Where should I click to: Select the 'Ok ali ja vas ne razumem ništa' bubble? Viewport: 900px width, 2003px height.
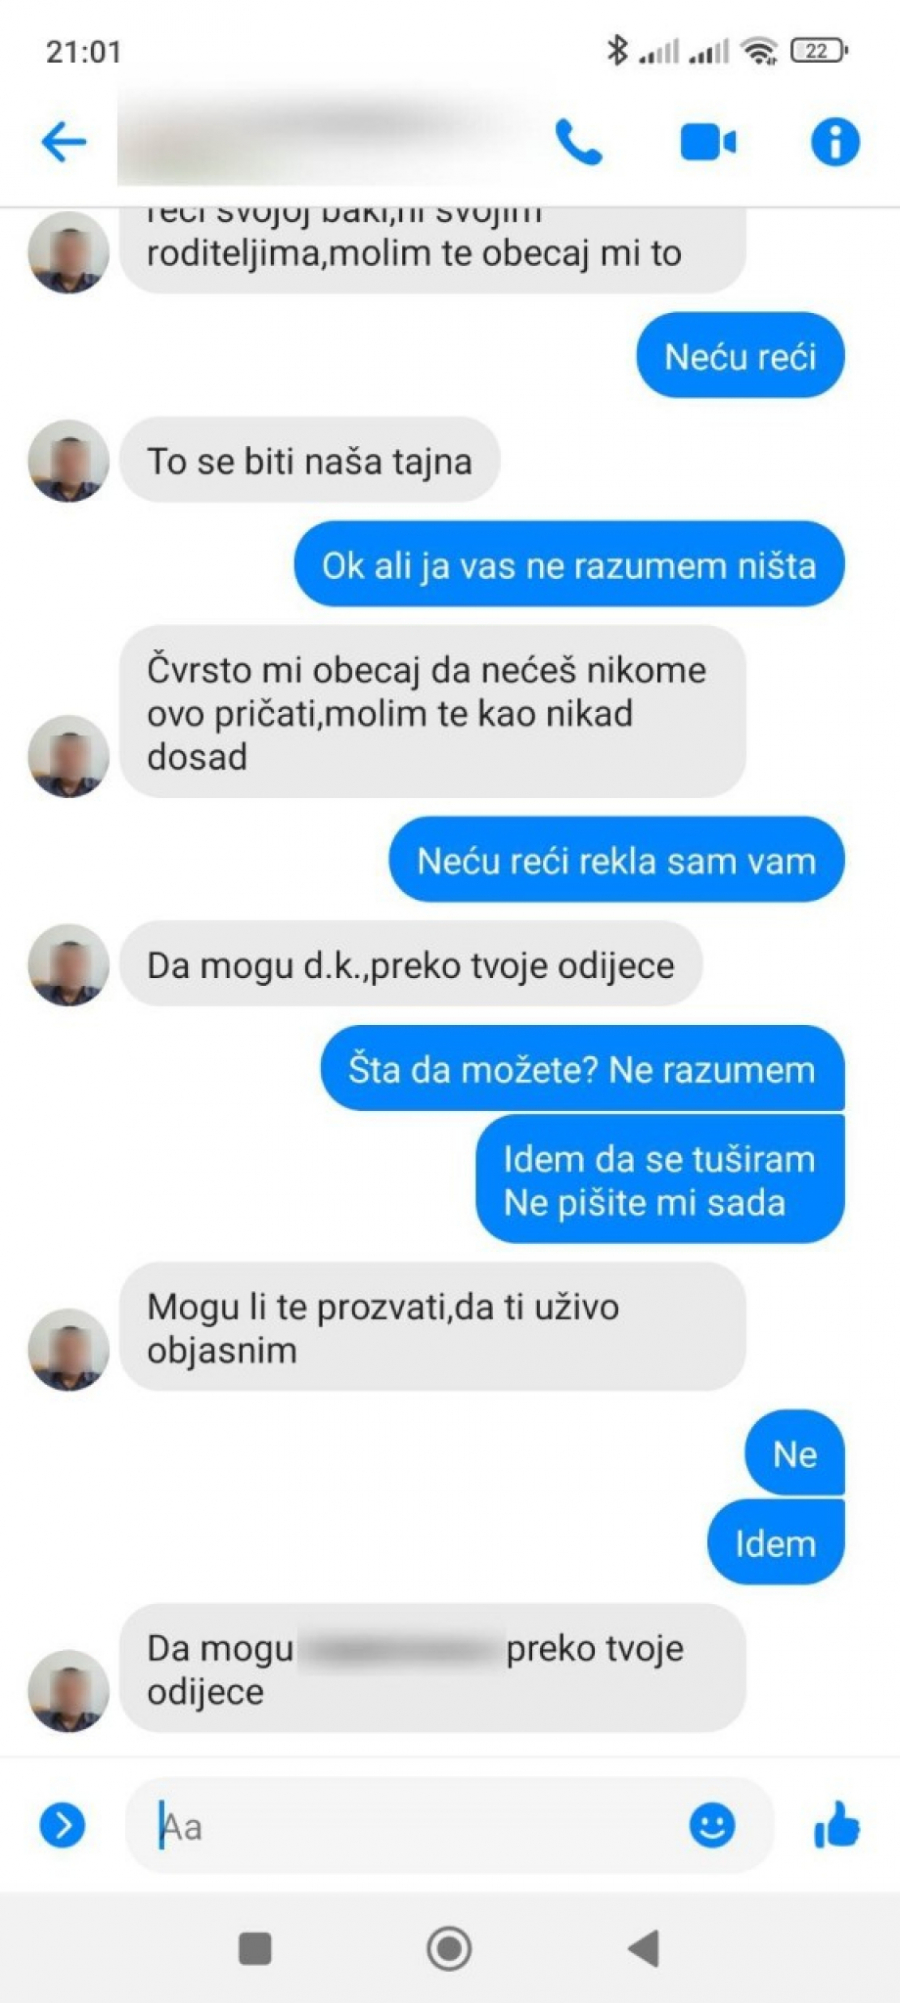coord(569,565)
